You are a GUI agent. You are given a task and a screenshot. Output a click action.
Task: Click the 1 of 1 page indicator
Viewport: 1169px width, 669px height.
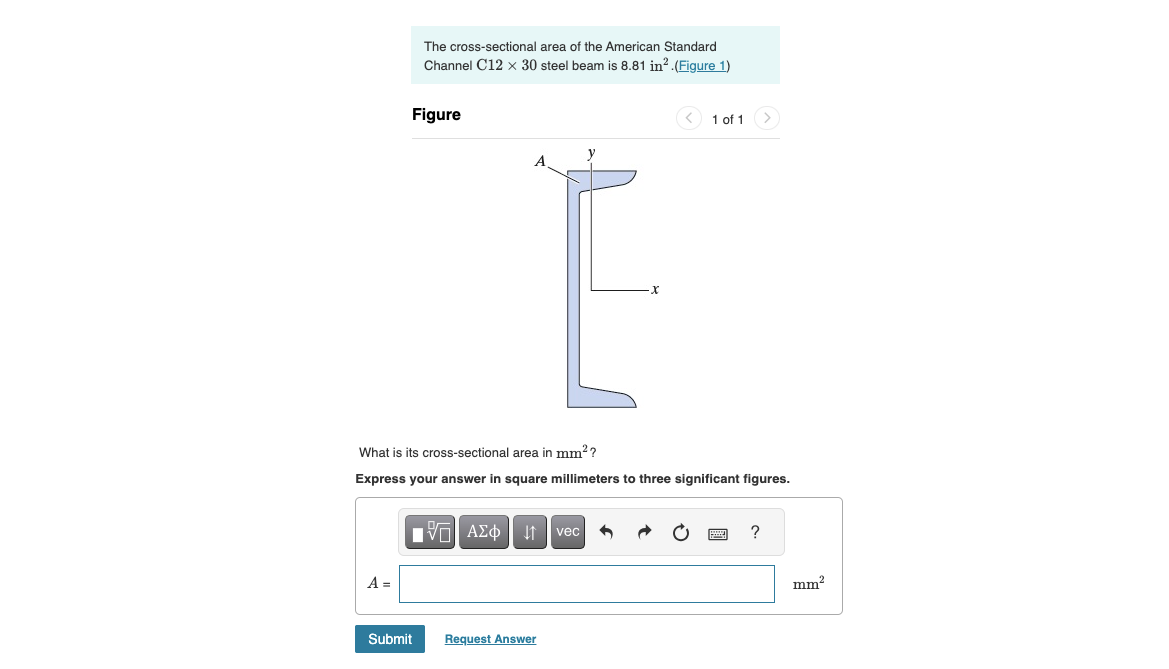[x=727, y=119]
